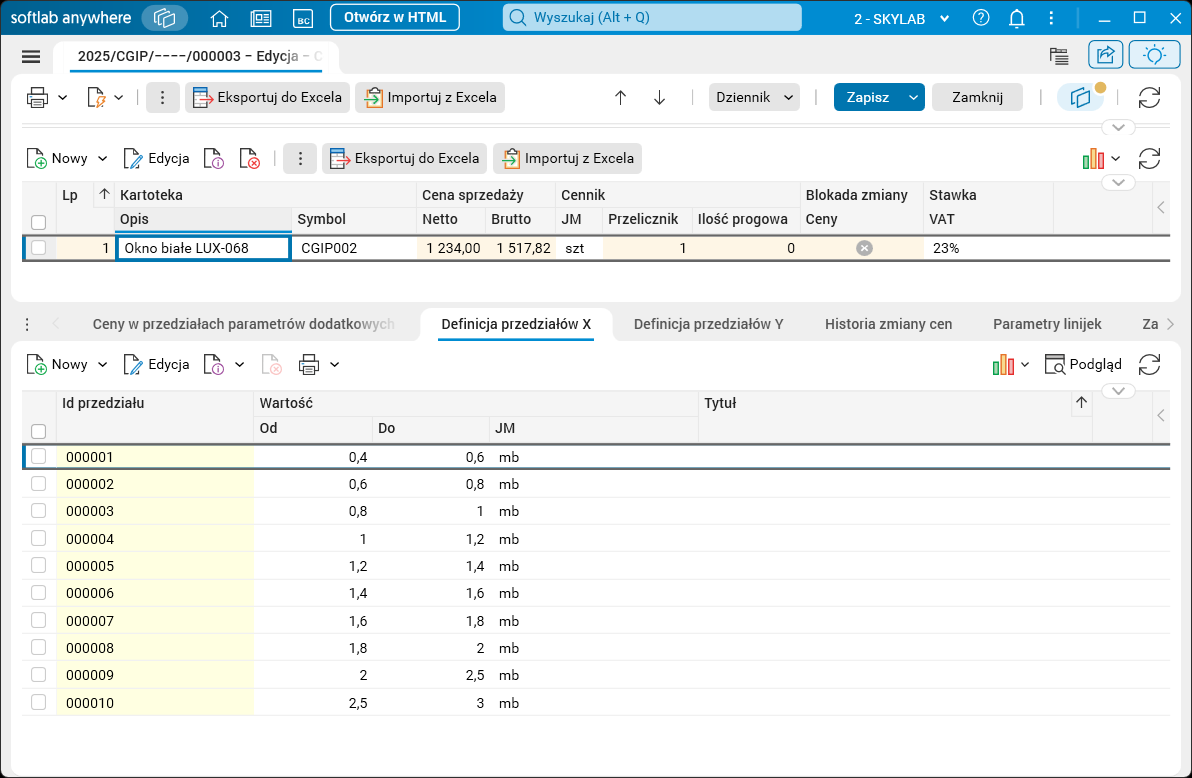
Task: Tick the checkbox for interval 000007
Action: pos(39,621)
